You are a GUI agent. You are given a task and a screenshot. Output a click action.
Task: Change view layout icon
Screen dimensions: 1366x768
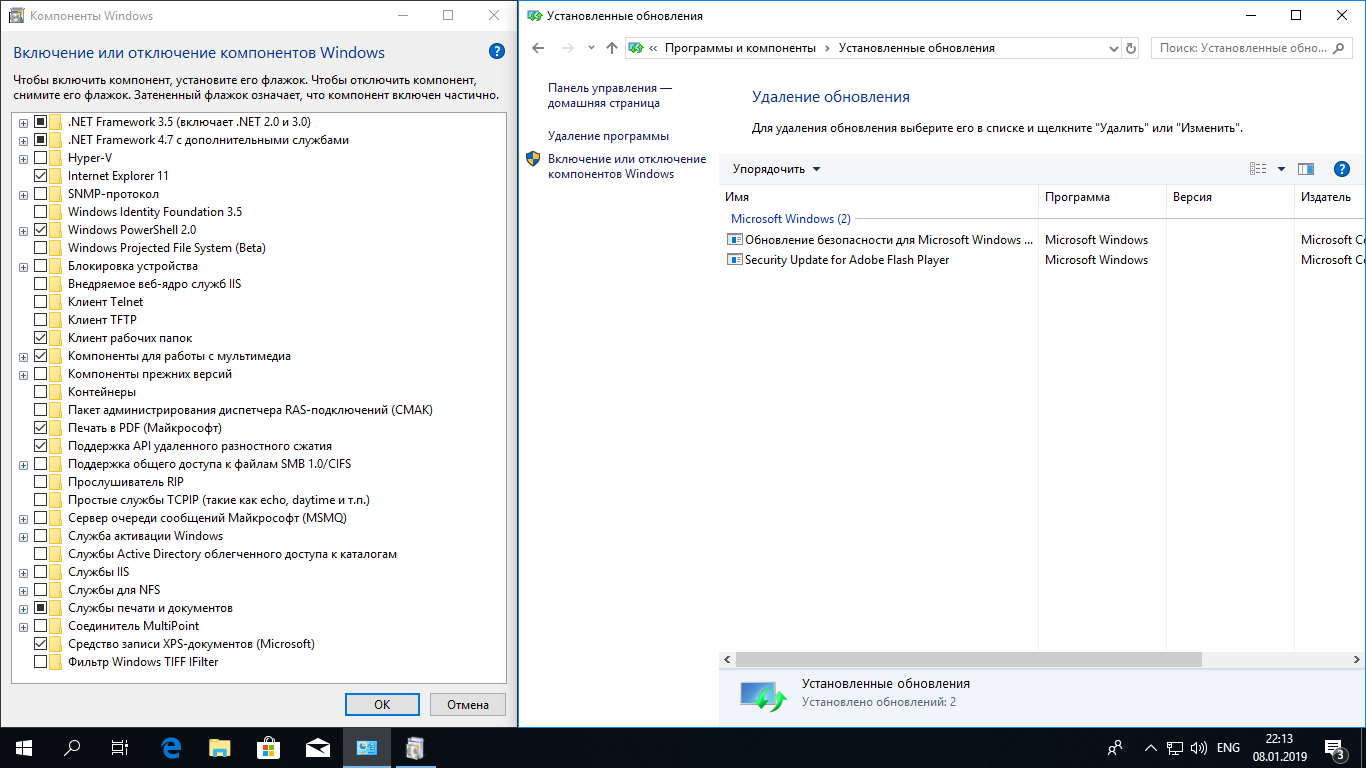1259,169
